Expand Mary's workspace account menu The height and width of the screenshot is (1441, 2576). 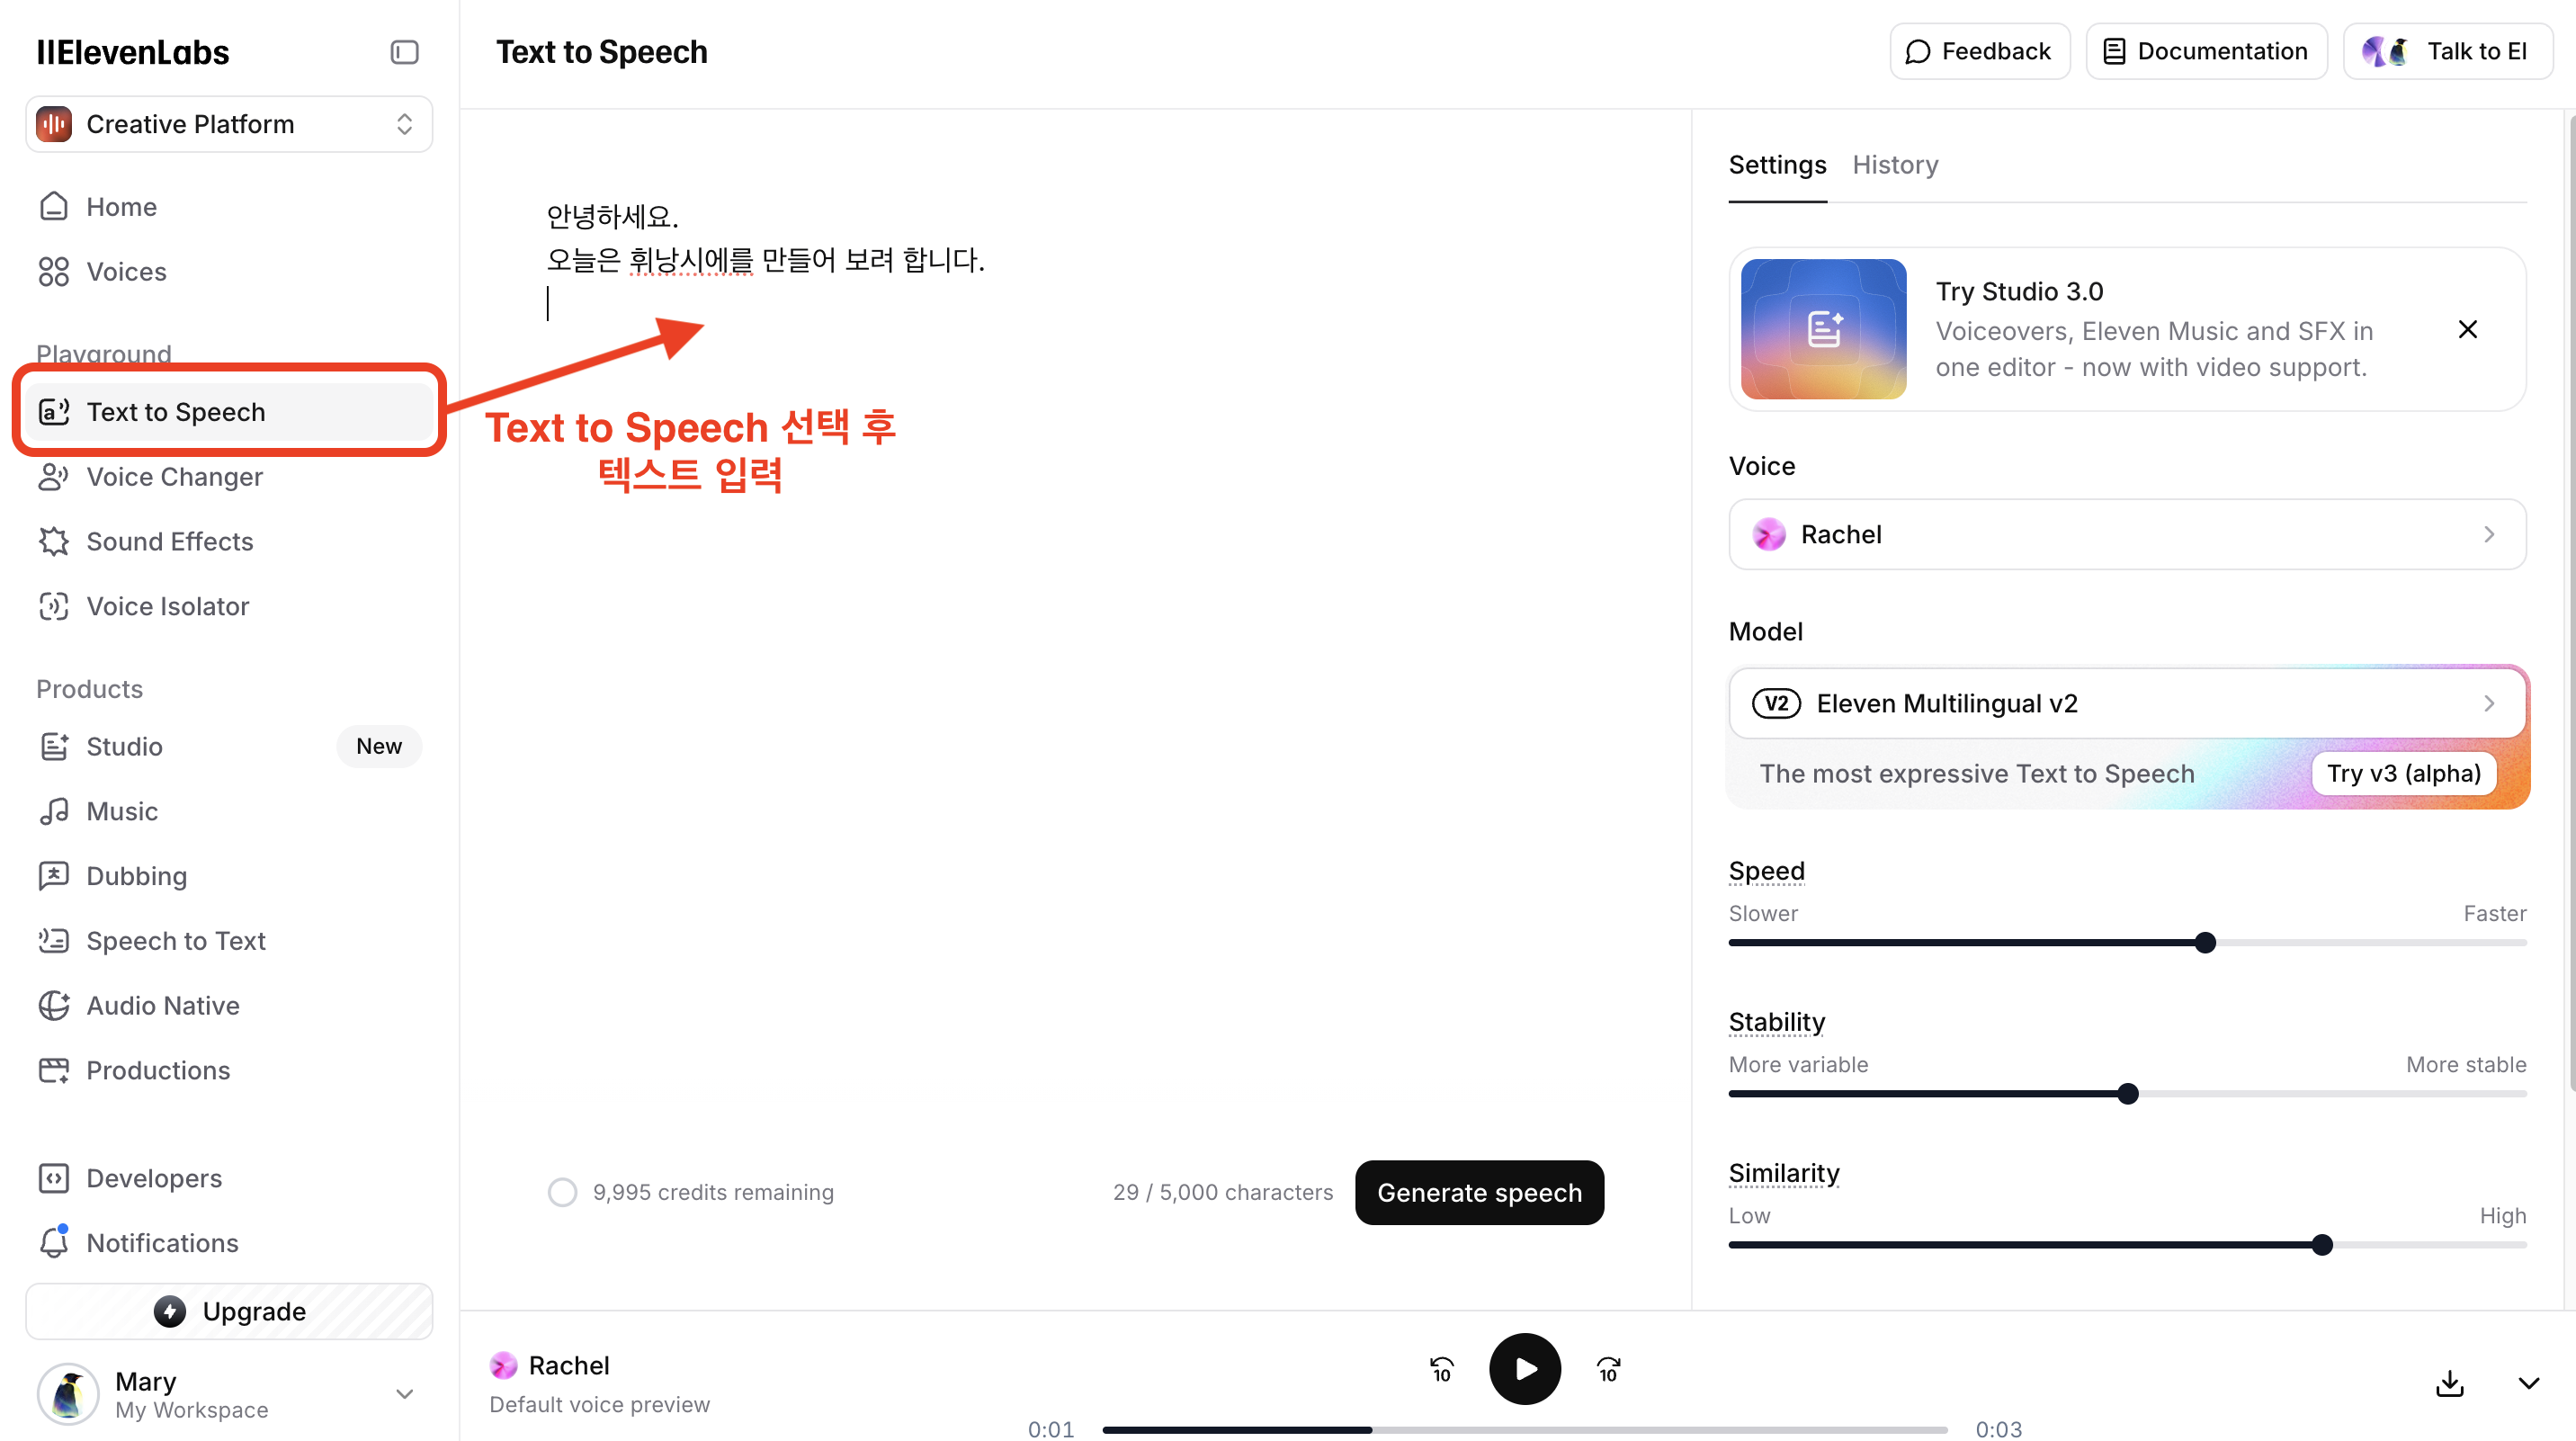pos(404,1393)
